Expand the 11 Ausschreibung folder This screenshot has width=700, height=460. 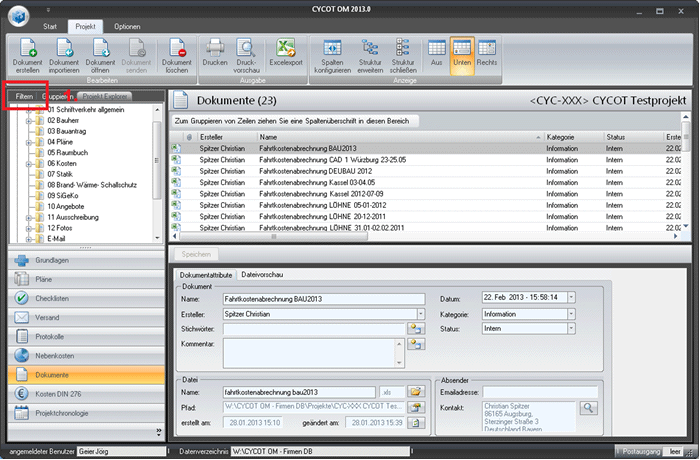tap(28, 217)
